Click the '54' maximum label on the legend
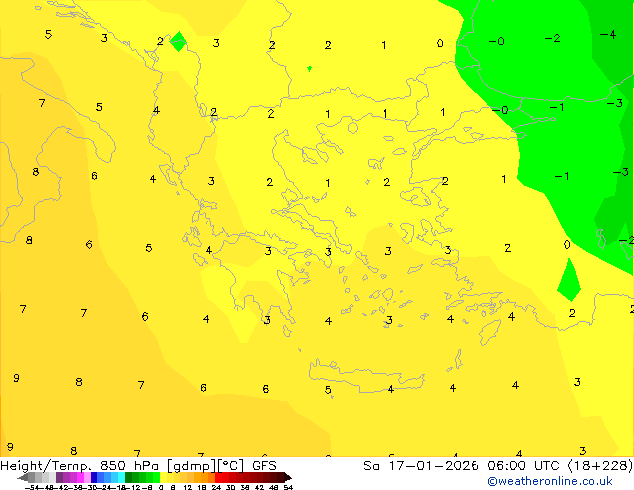Image resolution: width=634 pixels, height=490 pixels. click(x=288, y=487)
